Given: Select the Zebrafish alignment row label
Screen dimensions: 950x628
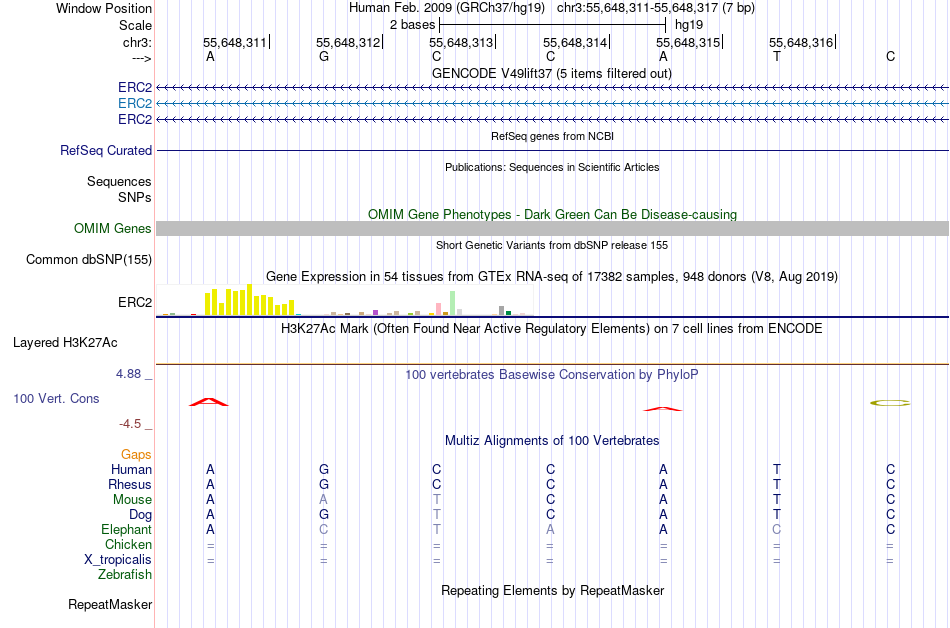Looking at the screenshot, I should tap(124, 574).
